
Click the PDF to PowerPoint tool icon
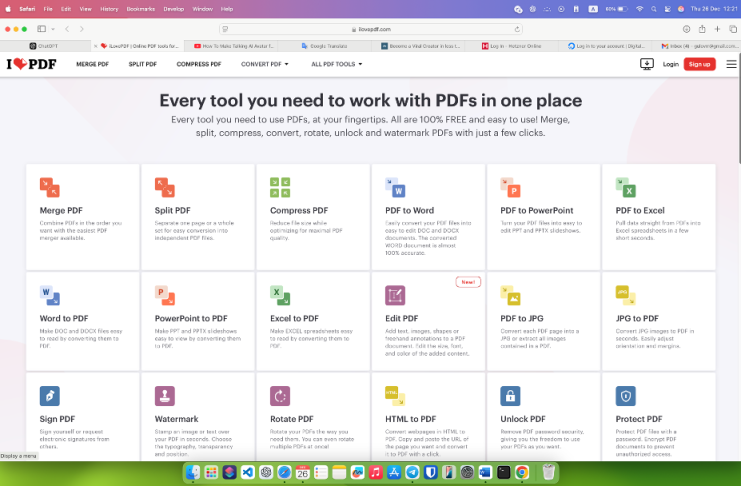510,187
